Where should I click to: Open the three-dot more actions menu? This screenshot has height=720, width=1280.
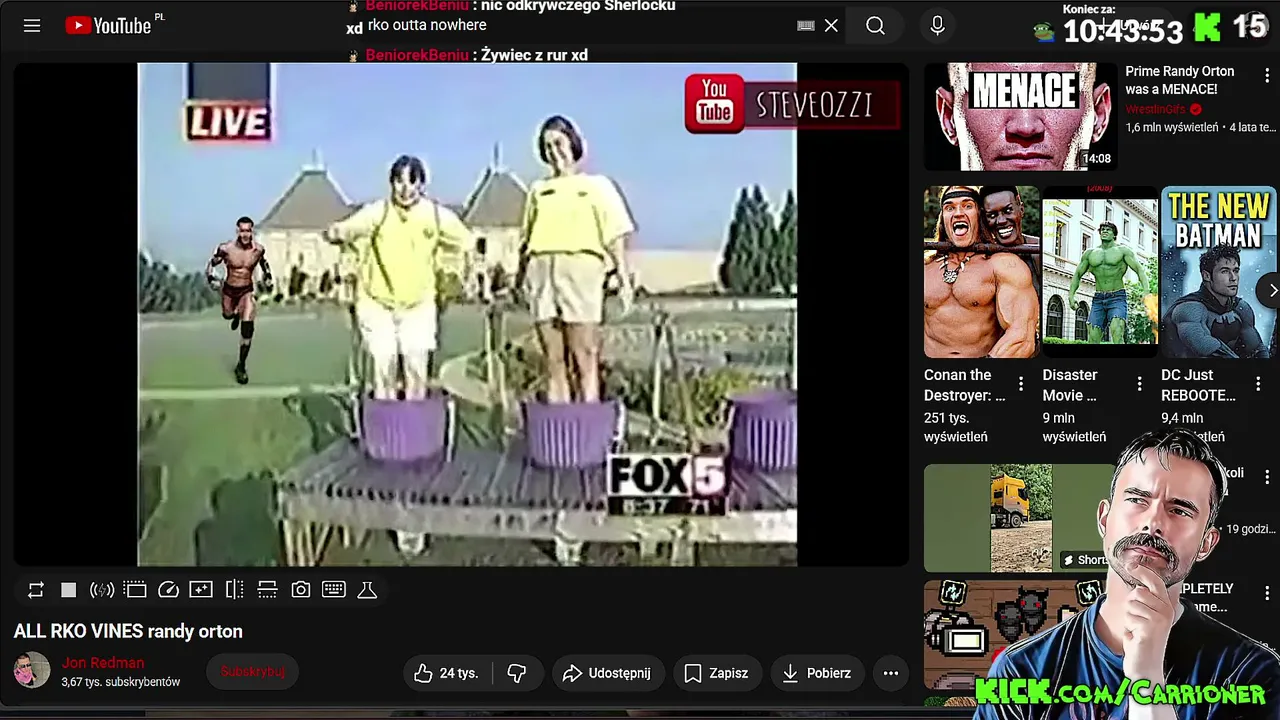pyautogui.click(x=891, y=673)
